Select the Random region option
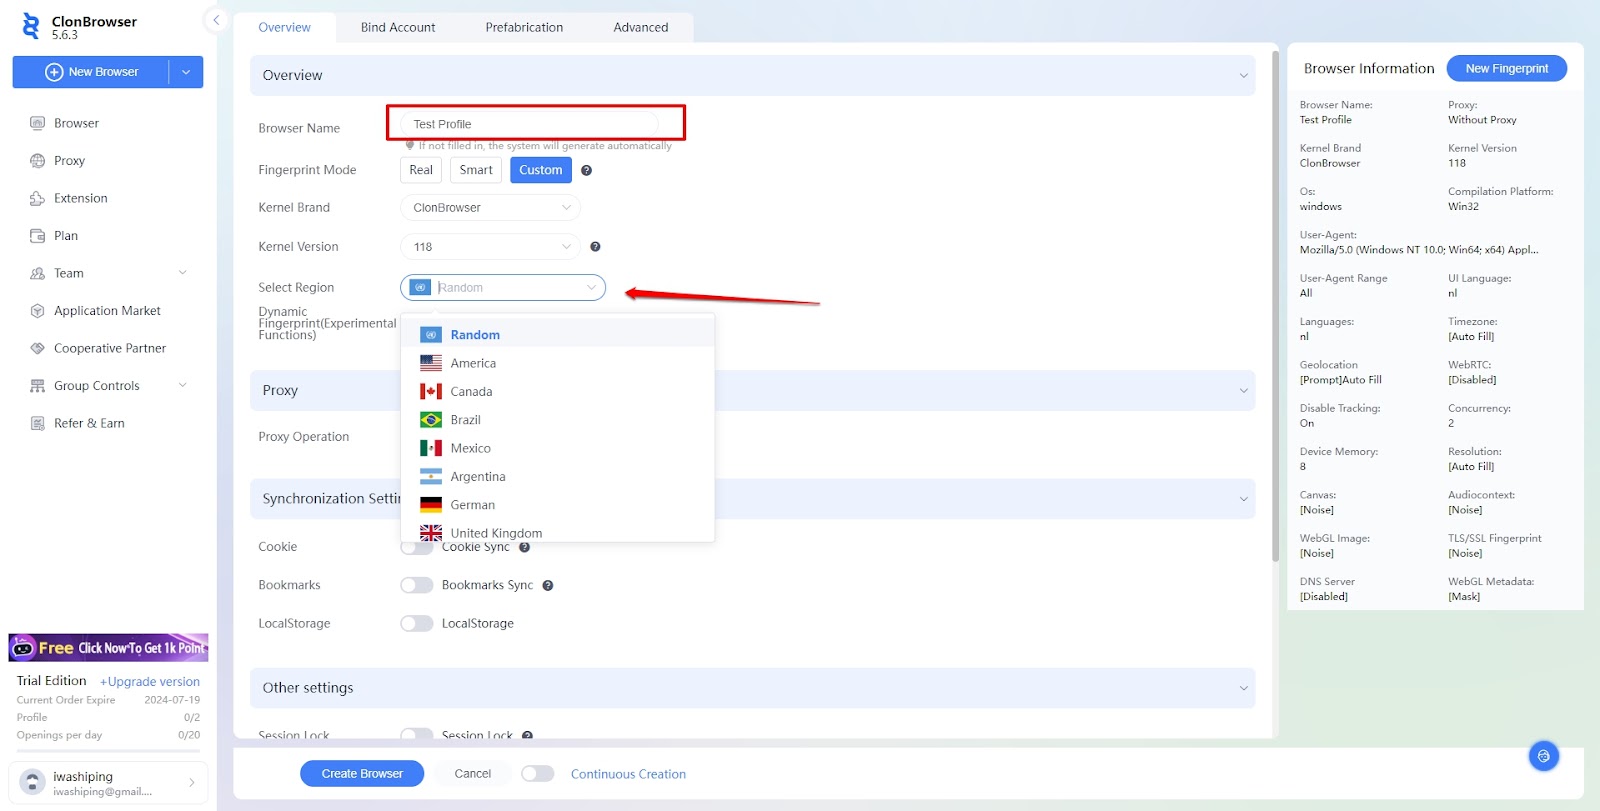The height and width of the screenshot is (811, 1600). (558, 335)
